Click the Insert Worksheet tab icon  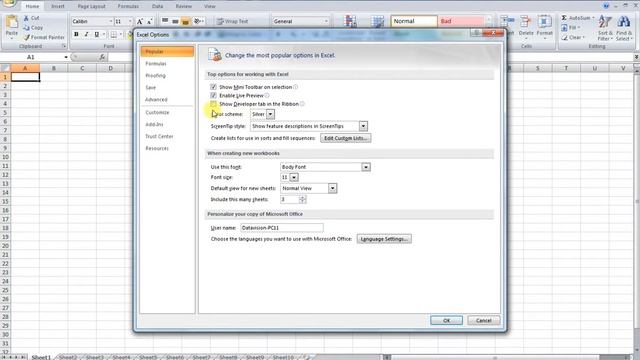[307, 357]
